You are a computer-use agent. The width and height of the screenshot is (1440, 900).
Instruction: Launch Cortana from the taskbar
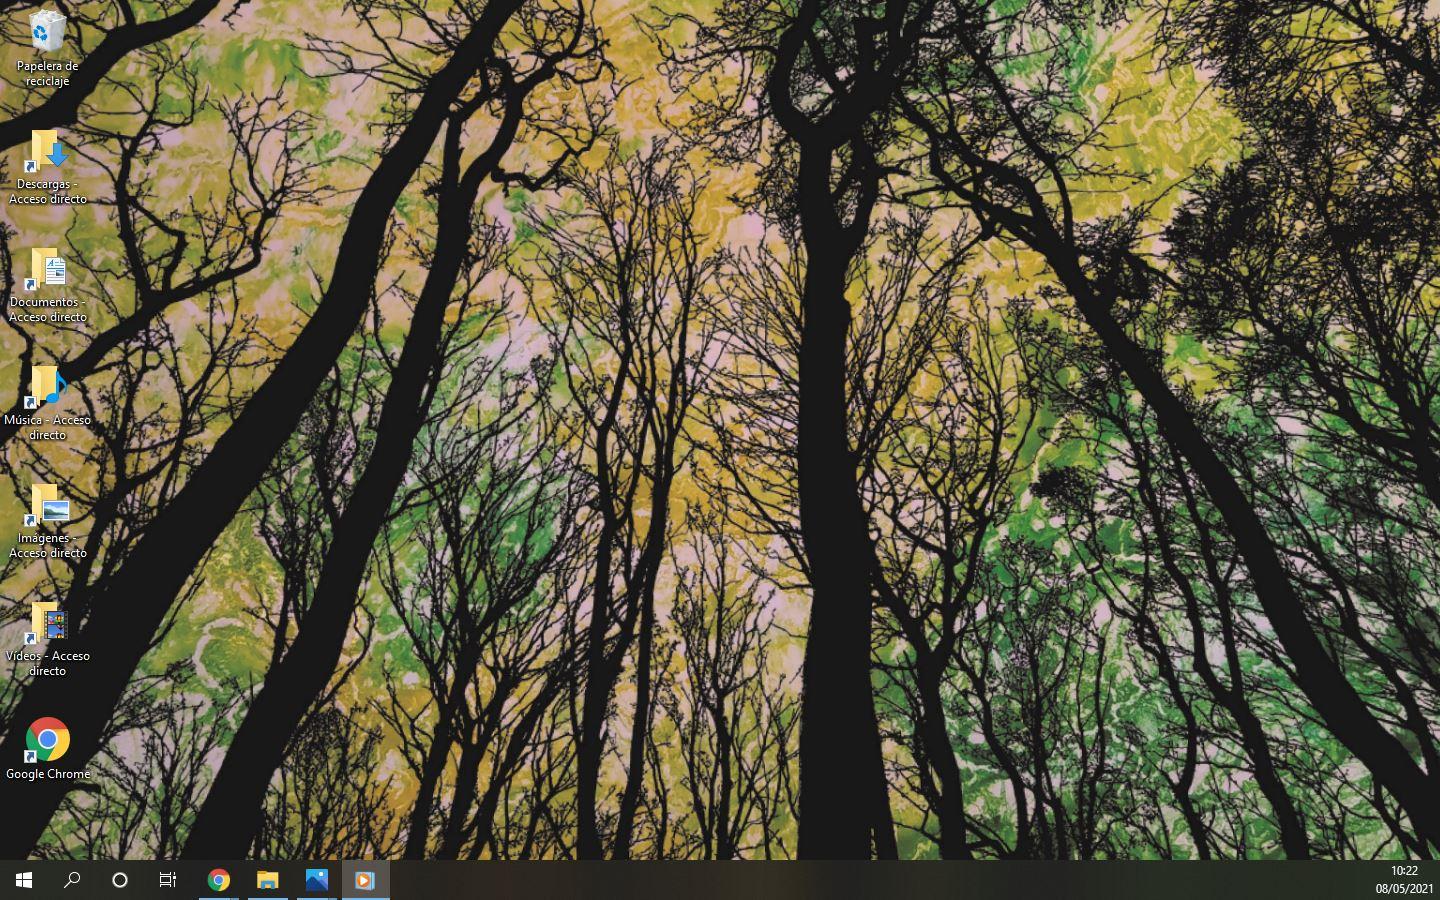coord(120,880)
